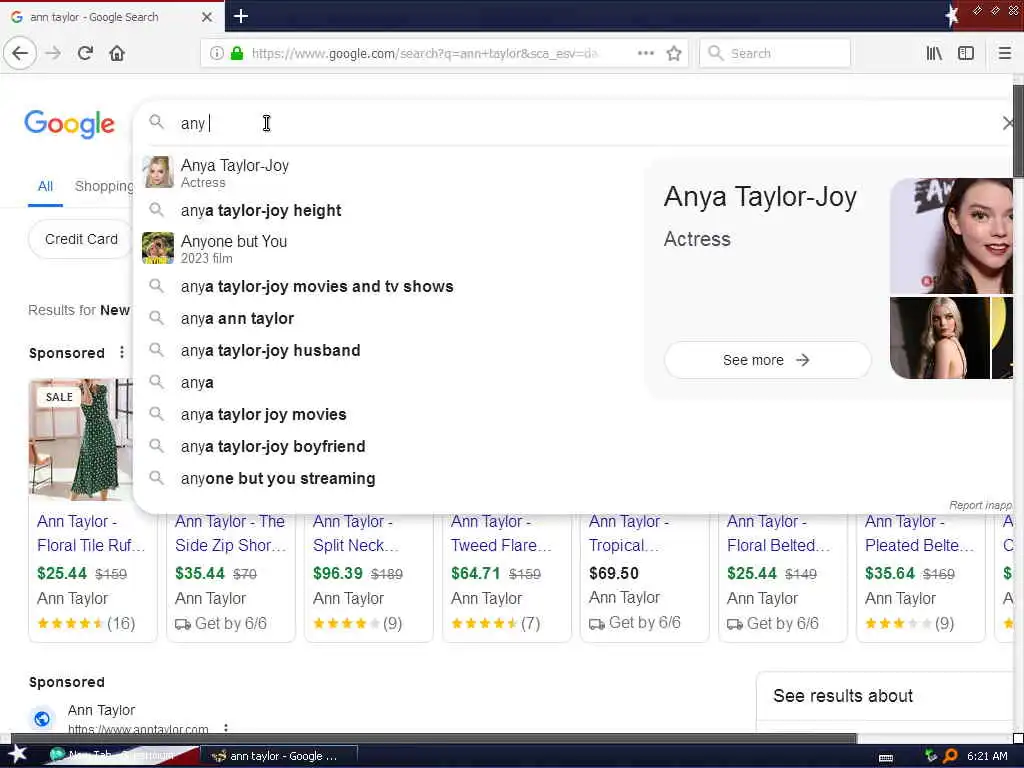The width and height of the screenshot is (1024, 768).
Task: Open Ann Taylor Floral Tile Ruf... product link
Action: tap(91, 533)
